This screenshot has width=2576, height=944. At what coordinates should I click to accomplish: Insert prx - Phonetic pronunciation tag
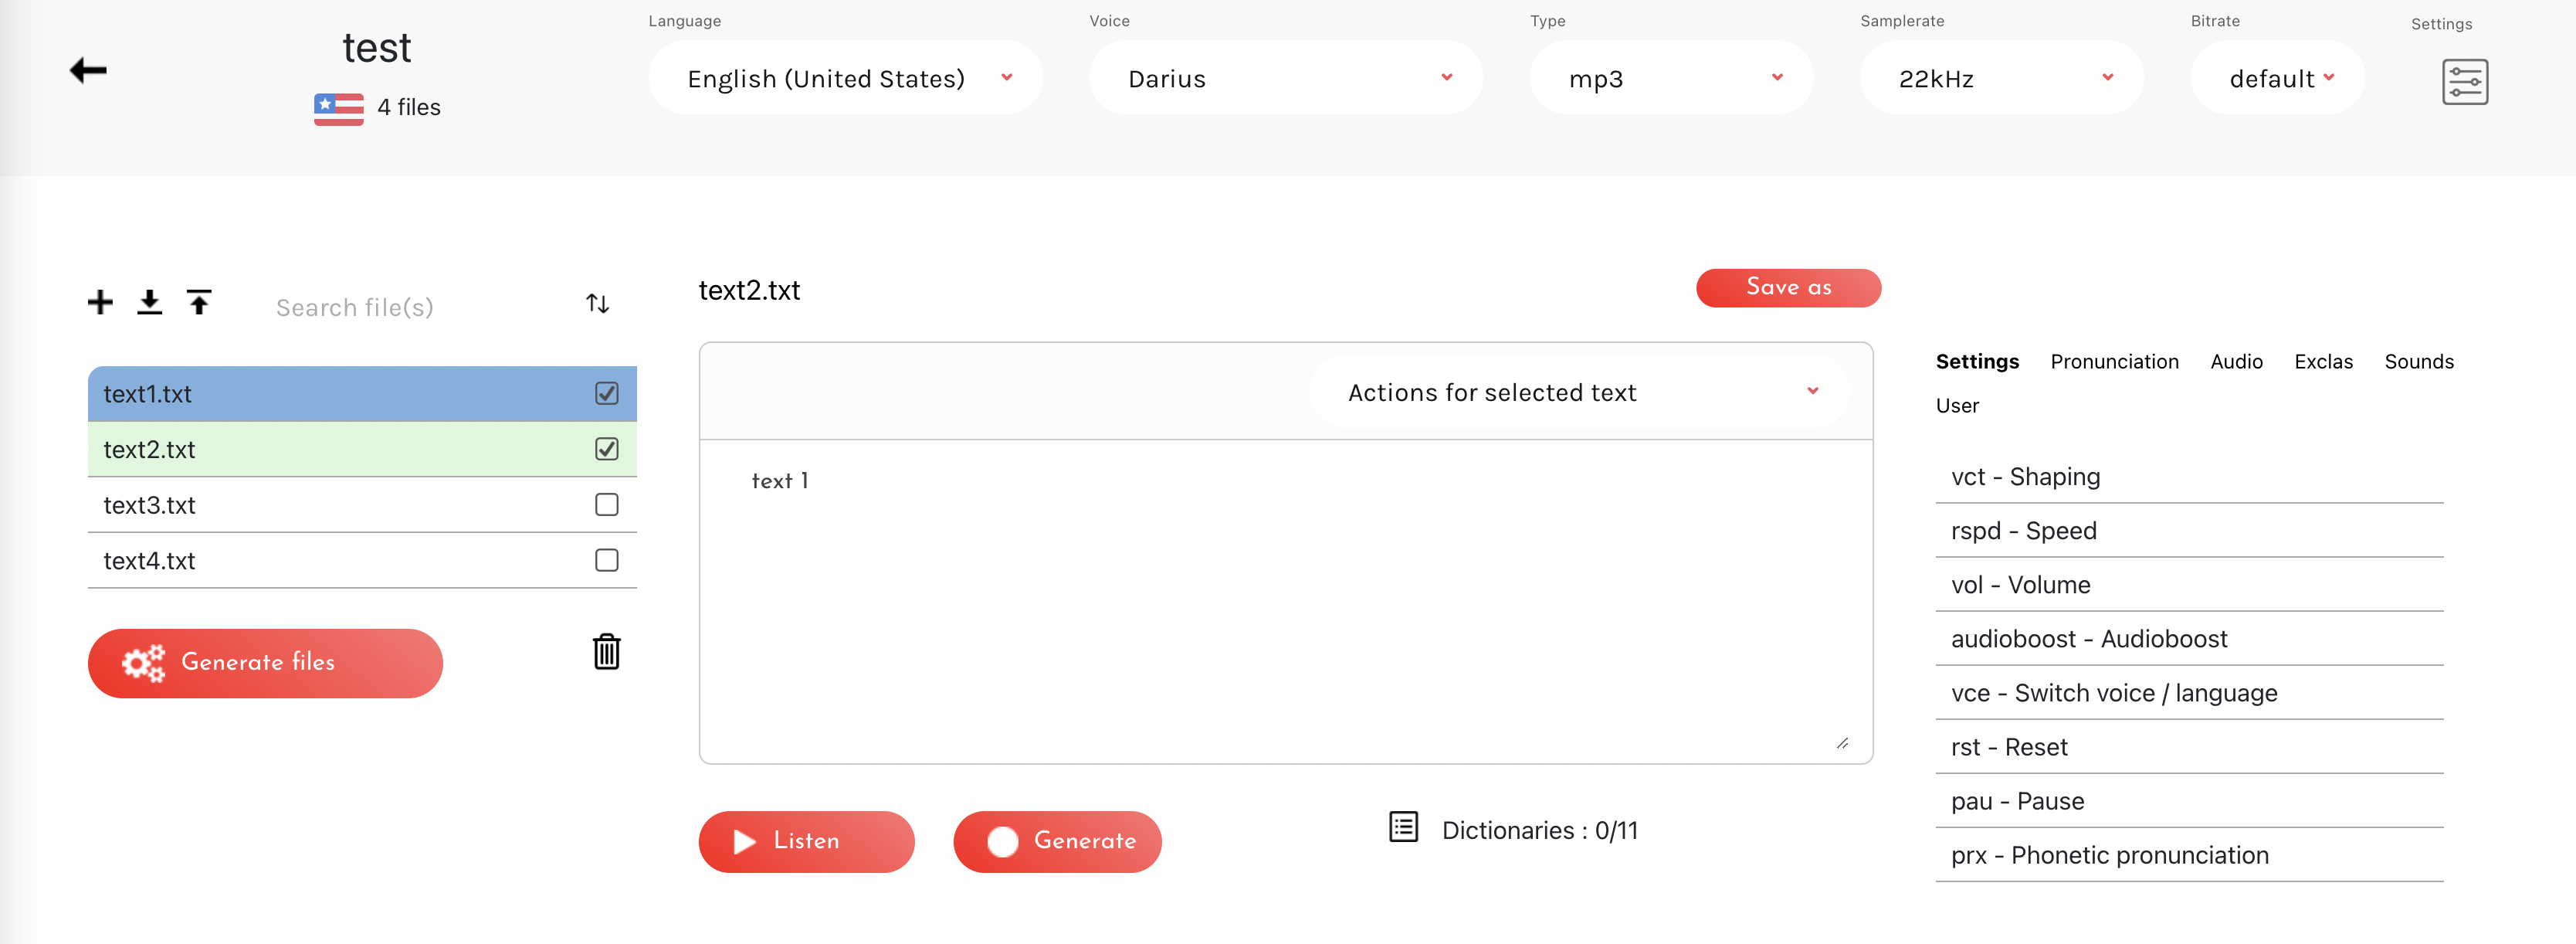click(x=2189, y=855)
